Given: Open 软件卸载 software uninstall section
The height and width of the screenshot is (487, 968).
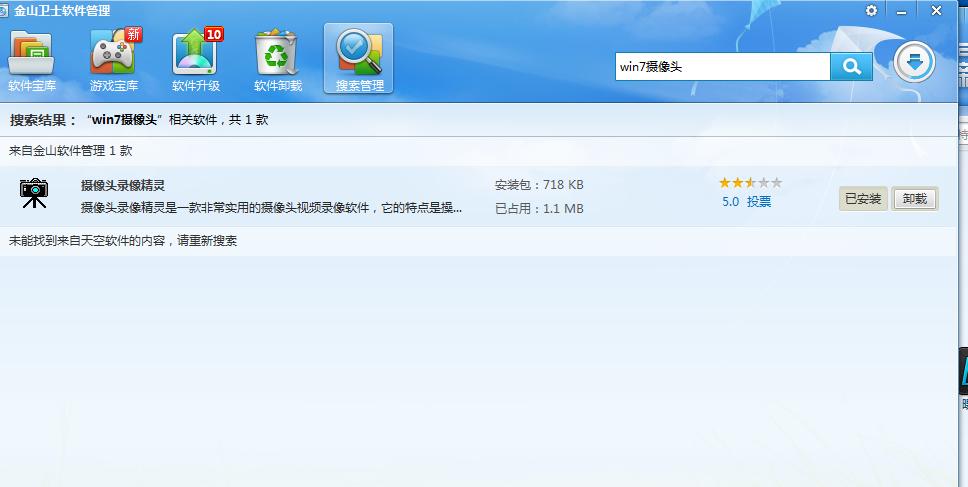Looking at the screenshot, I should [x=278, y=60].
